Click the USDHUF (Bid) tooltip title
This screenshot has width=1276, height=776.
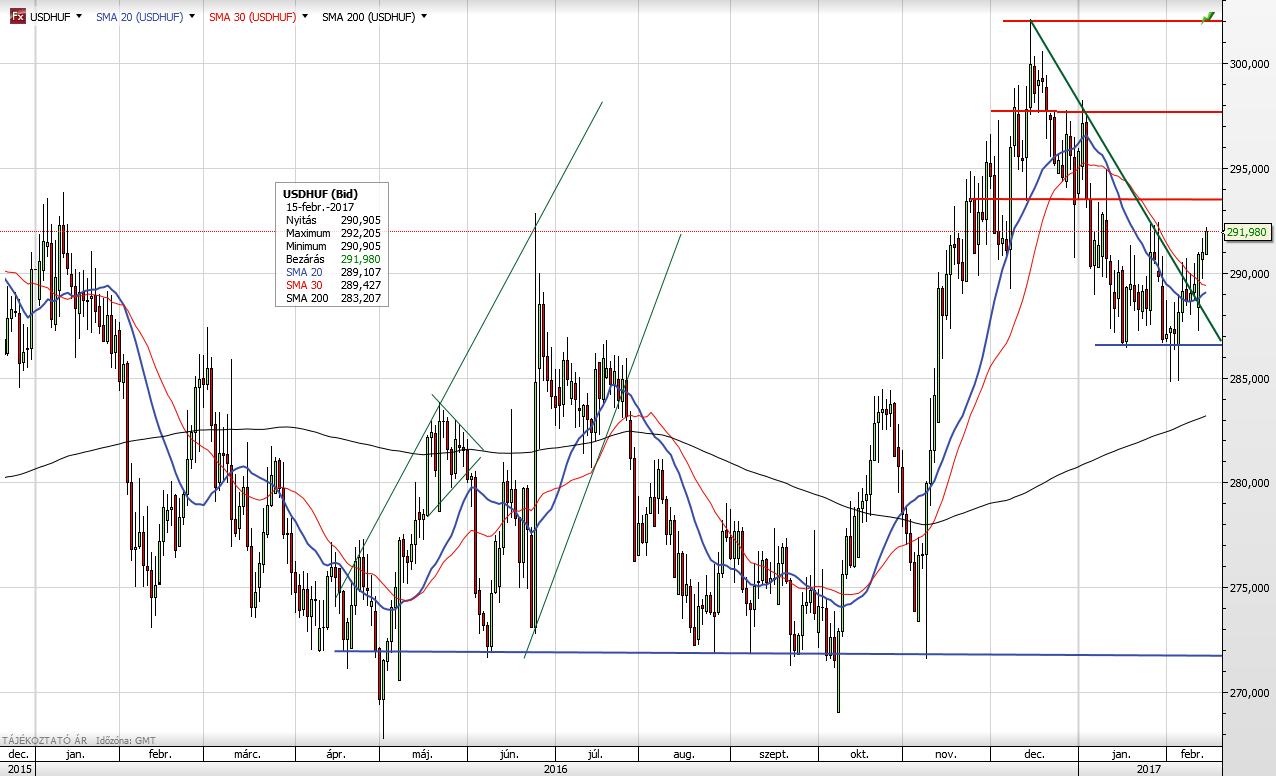coord(320,194)
